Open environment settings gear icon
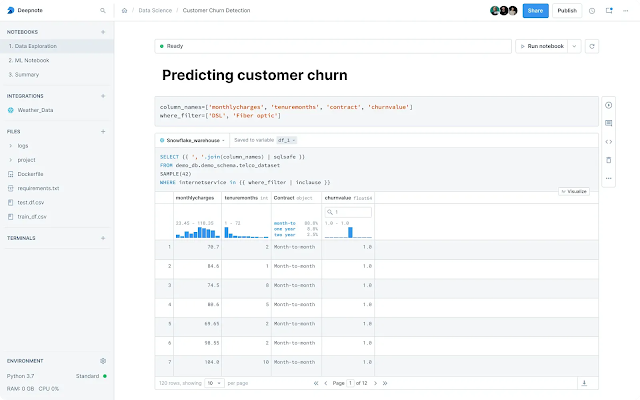The width and height of the screenshot is (640, 400). (103, 360)
